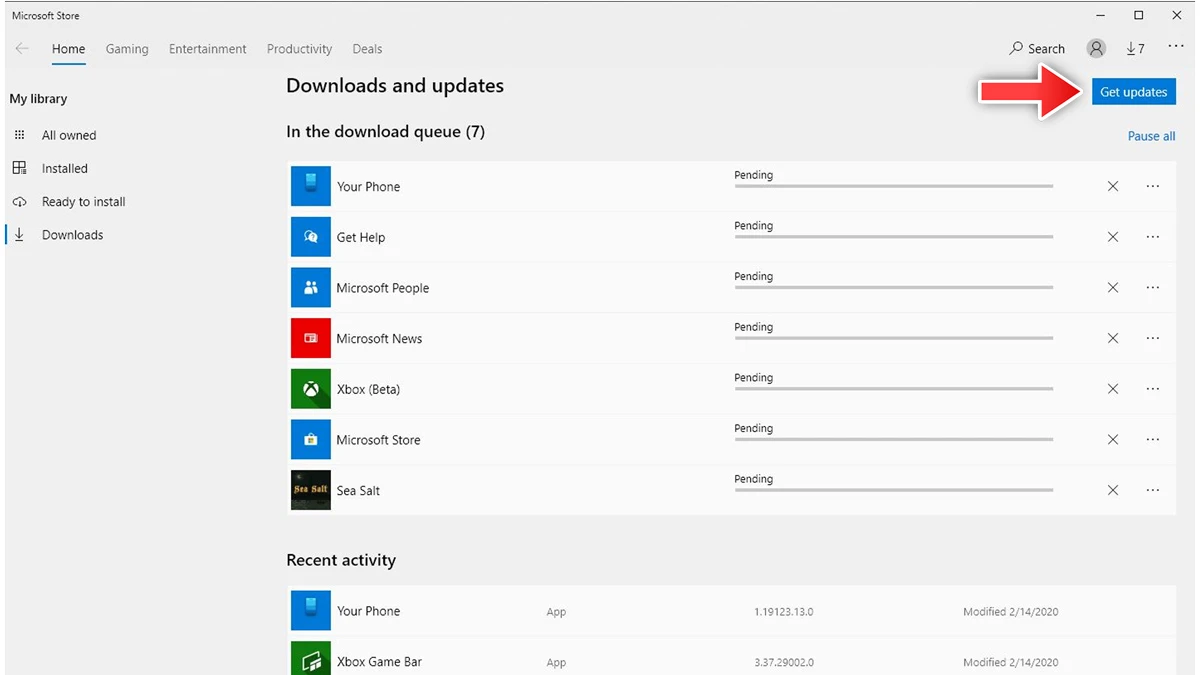Open more options for Microsoft News download

click(x=1153, y=339)
